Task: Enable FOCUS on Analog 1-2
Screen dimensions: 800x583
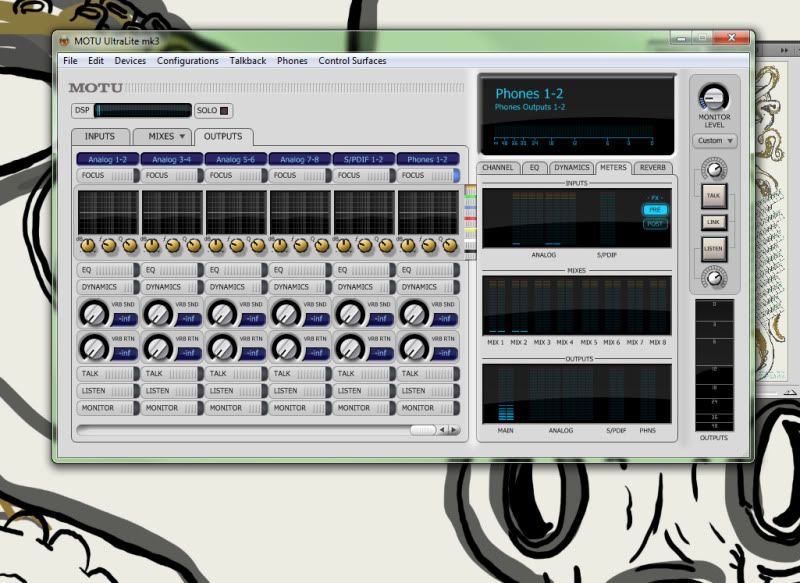Action: click(x=108, y=175)
